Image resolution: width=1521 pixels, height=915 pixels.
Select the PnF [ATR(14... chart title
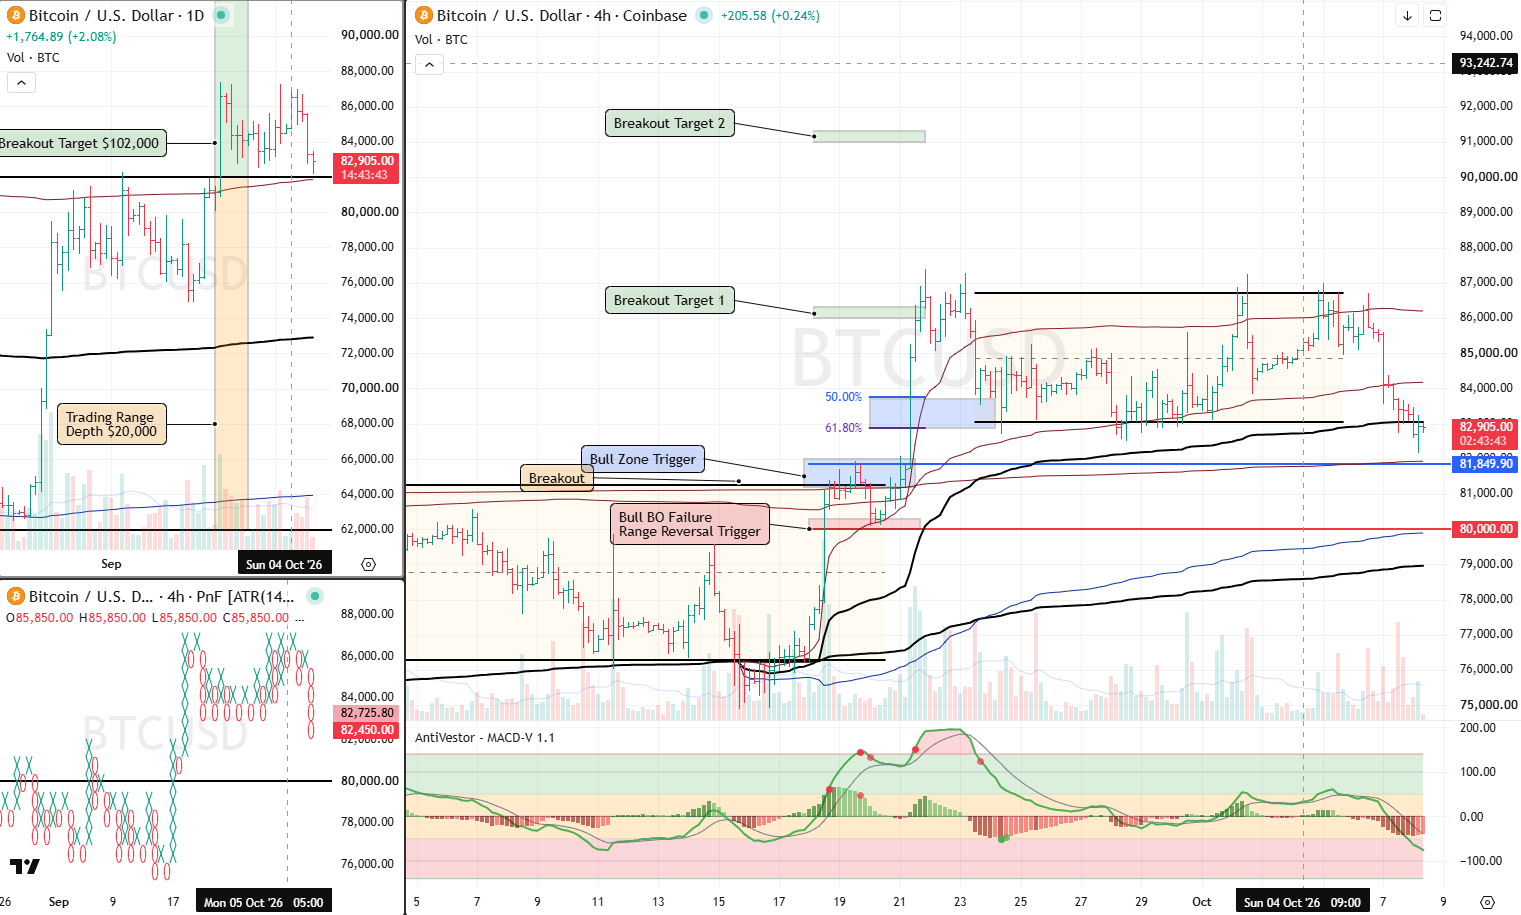(162, 596)
